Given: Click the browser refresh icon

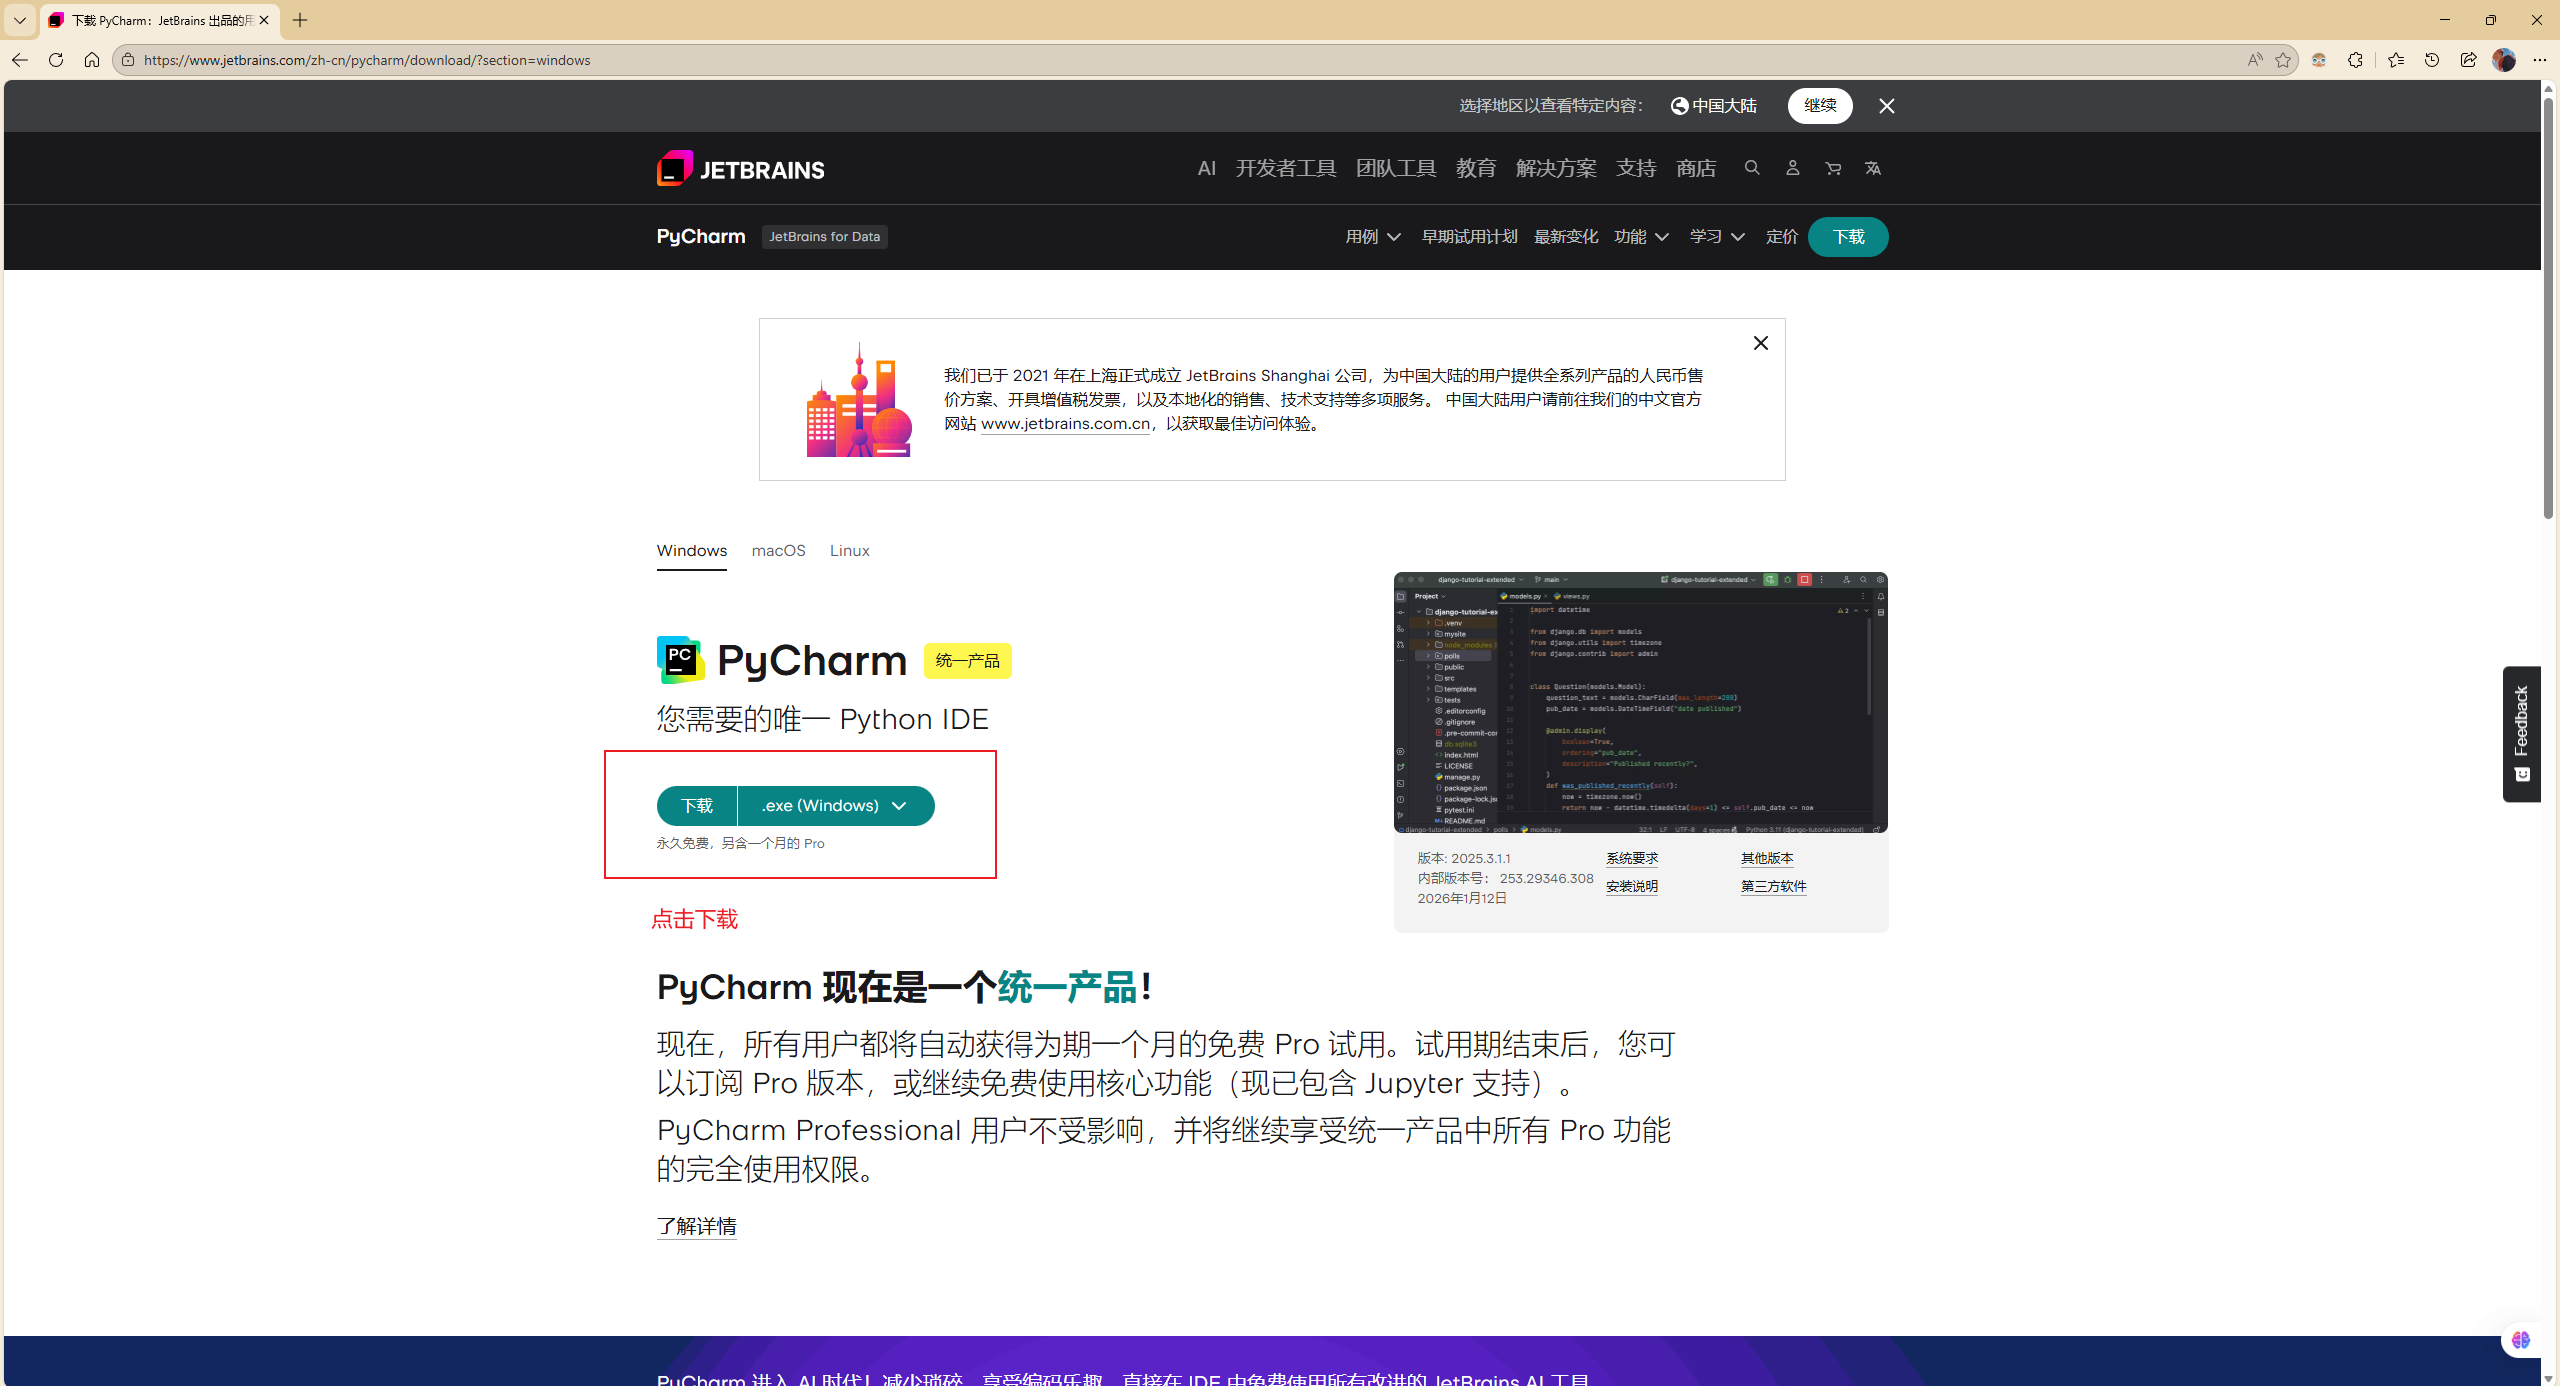Looking at the screenshot, I should click(x=56, y=60).
